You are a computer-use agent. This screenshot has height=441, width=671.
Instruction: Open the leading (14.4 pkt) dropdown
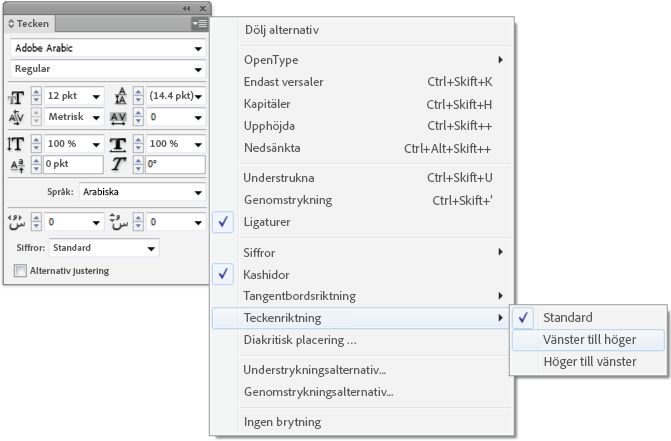199,96
